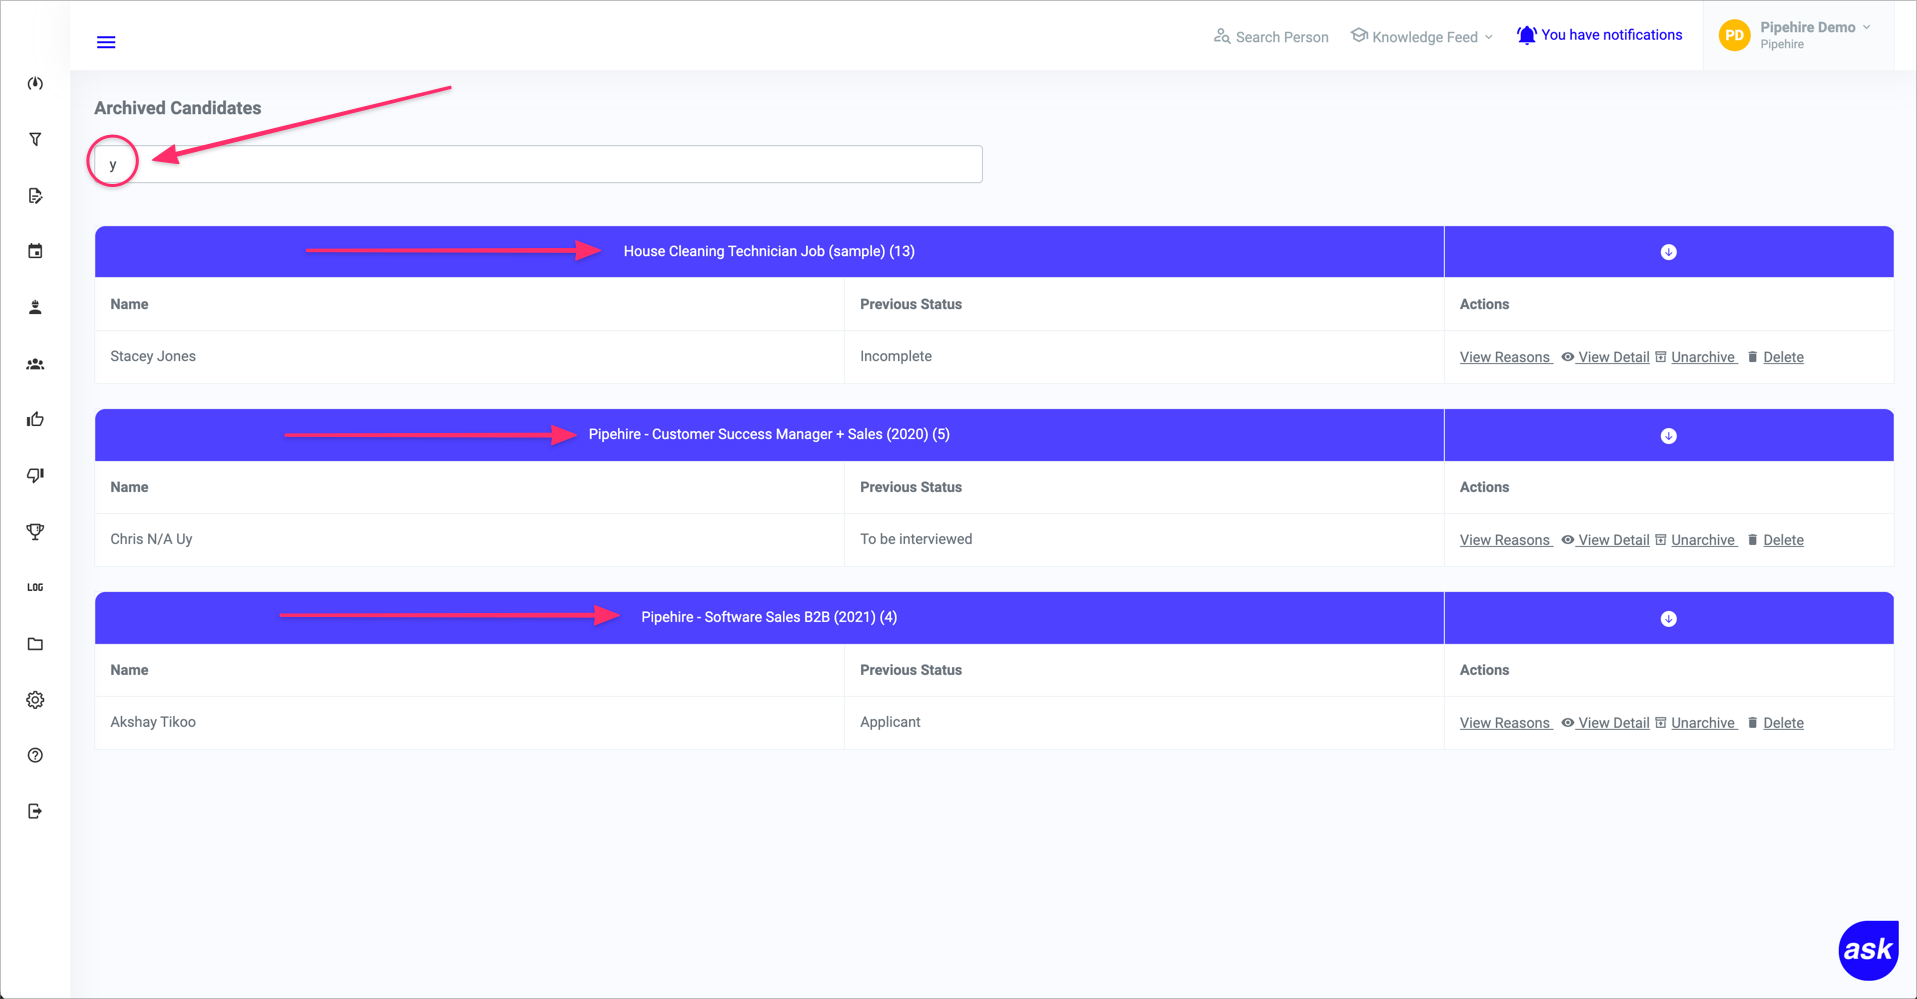View Reasons for Stacey Jones

point(1505,357)
